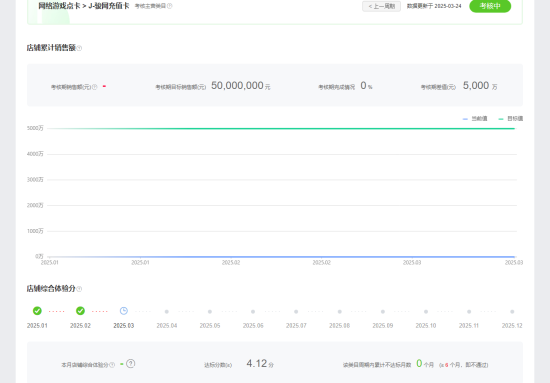
Task: Click help icon next to 店铺综合体验分 heading
Action: coord(79,289)
